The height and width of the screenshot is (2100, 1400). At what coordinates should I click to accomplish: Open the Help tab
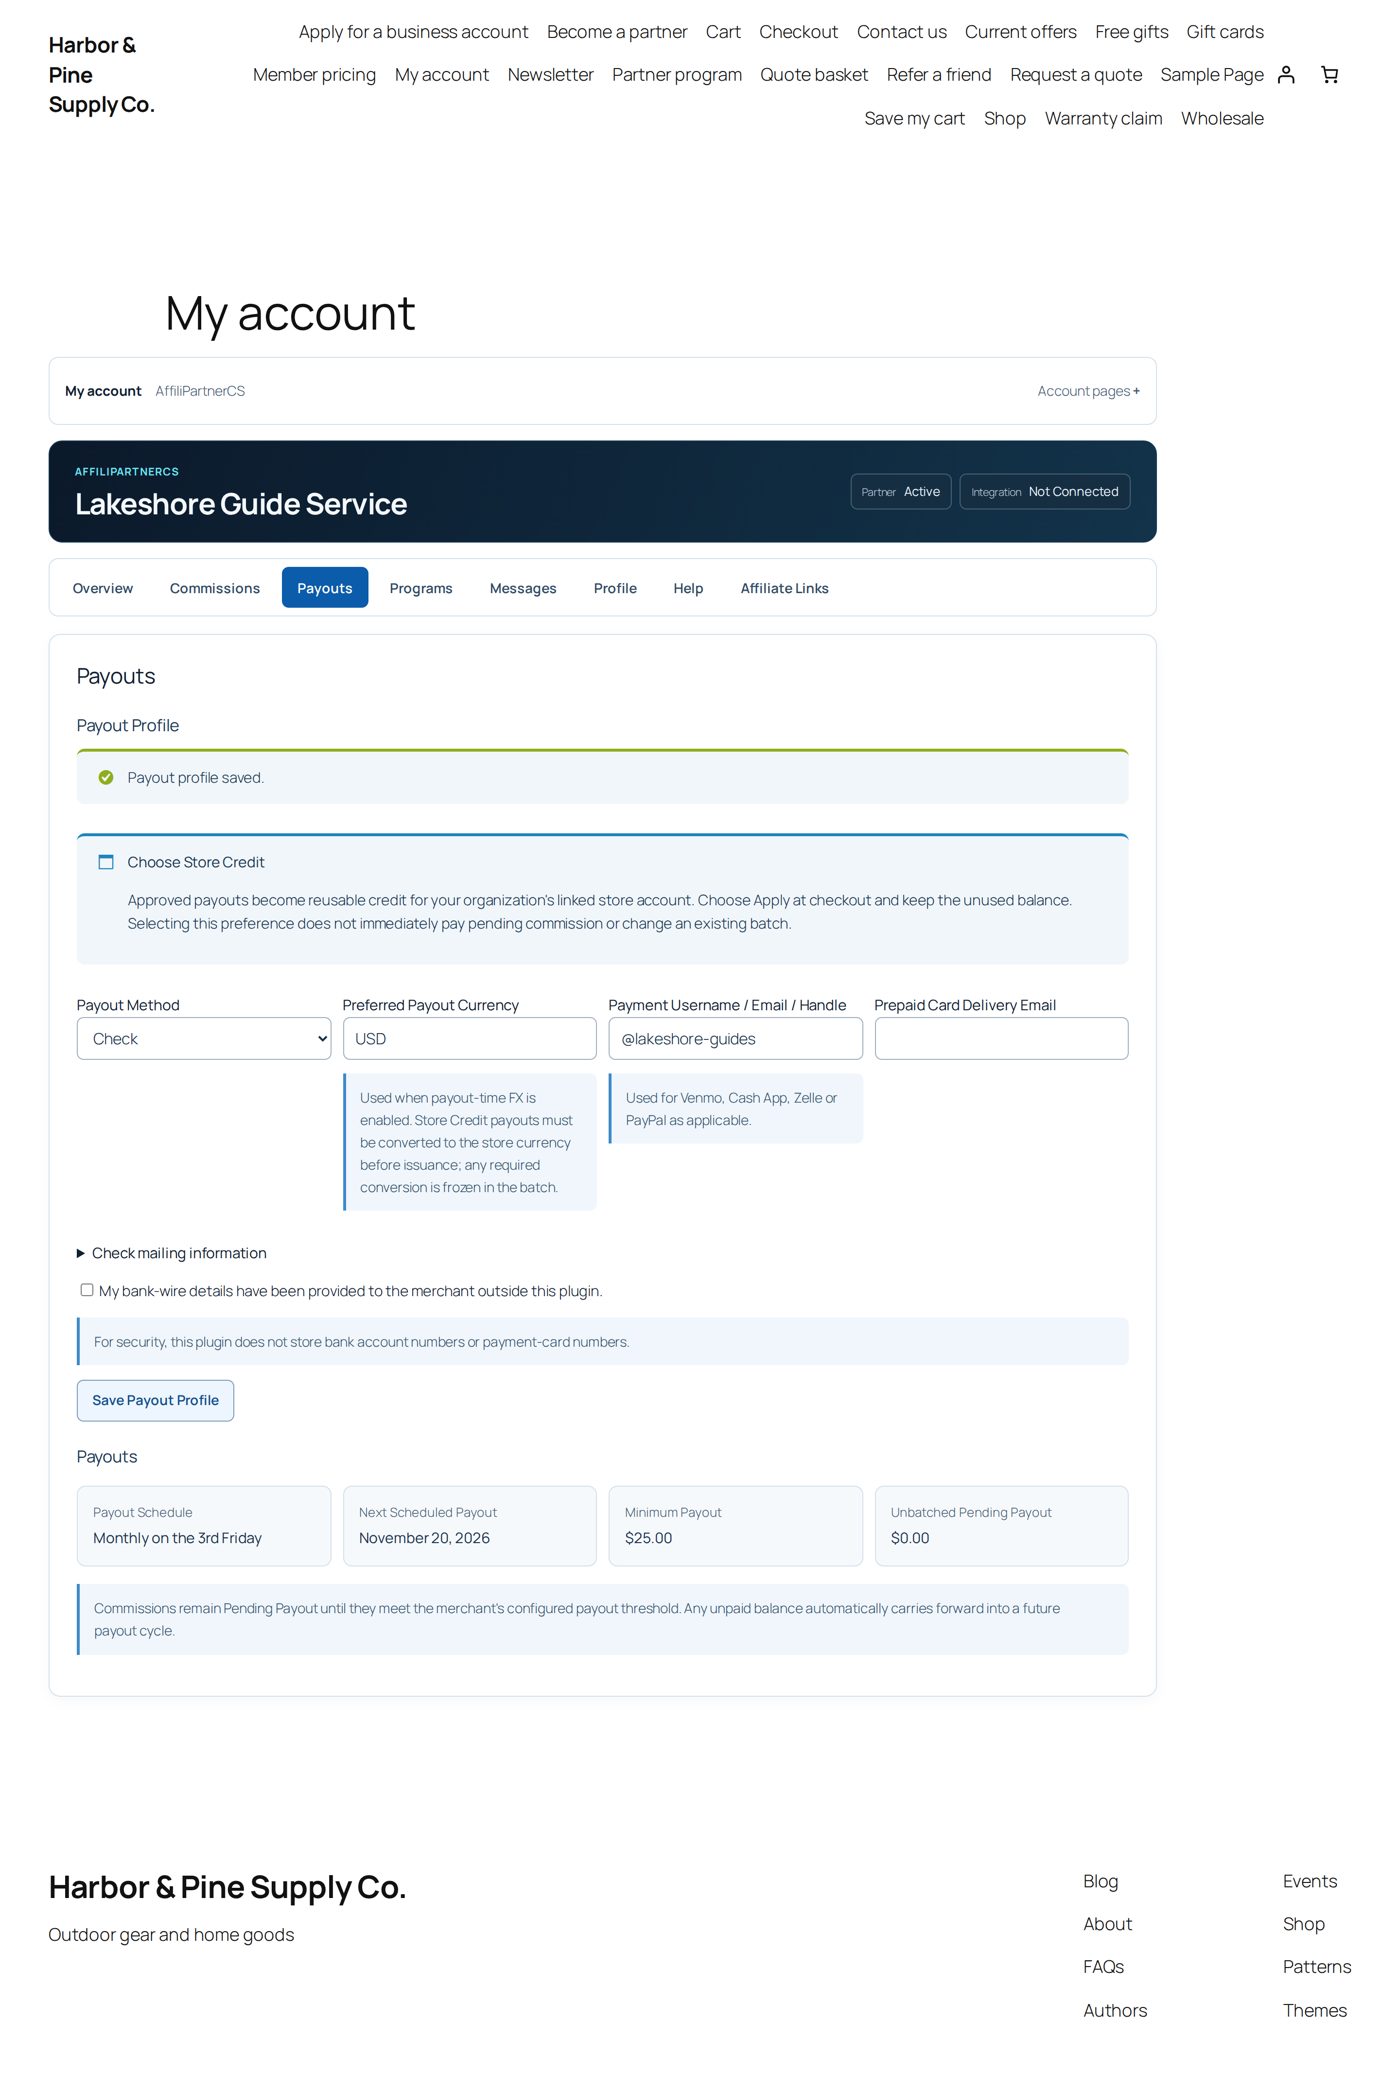[688, 588]
